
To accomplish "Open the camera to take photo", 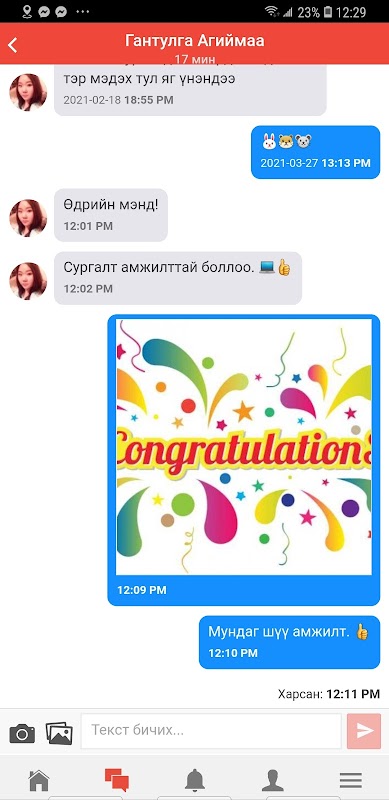I will (x=22, y=734).
